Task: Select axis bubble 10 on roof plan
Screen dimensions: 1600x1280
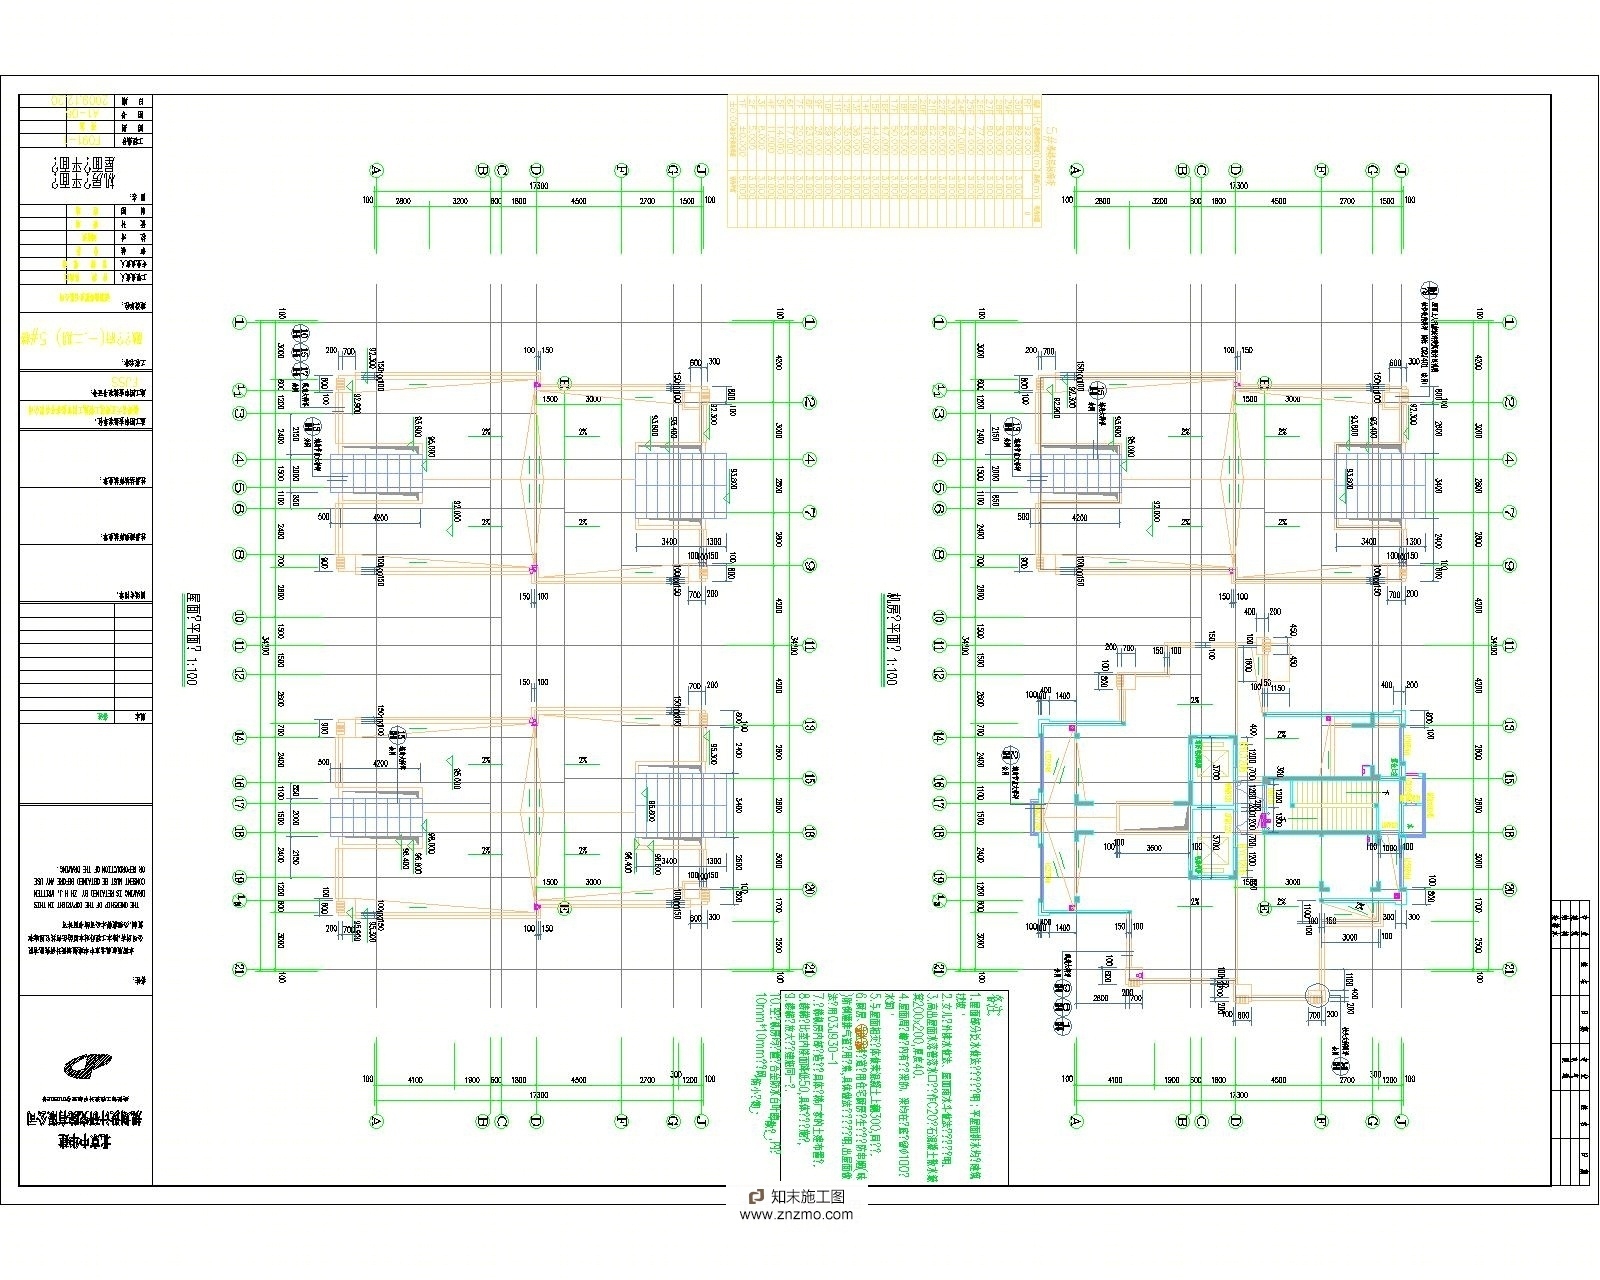Action: 239,618
